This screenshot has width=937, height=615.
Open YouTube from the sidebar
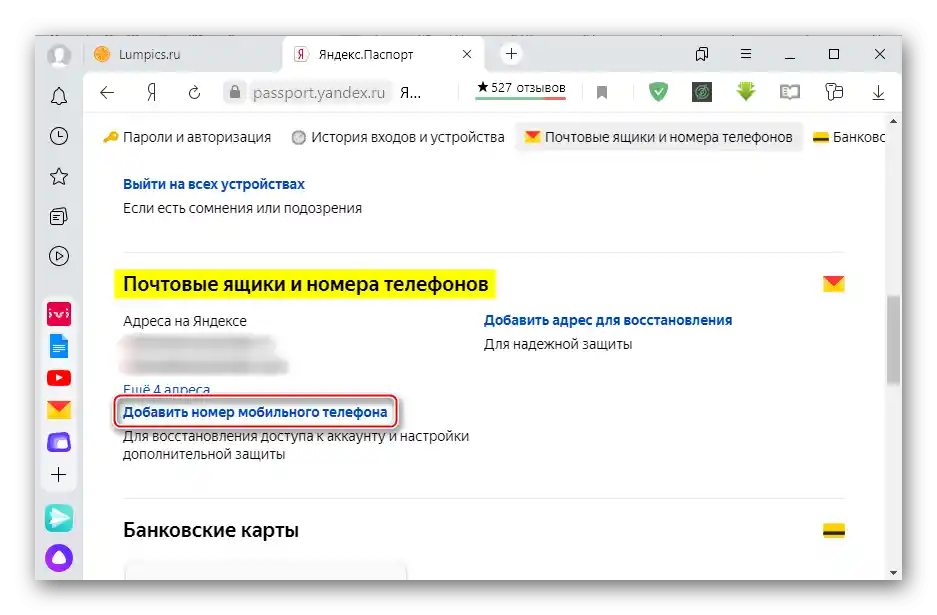click(59, 378)
